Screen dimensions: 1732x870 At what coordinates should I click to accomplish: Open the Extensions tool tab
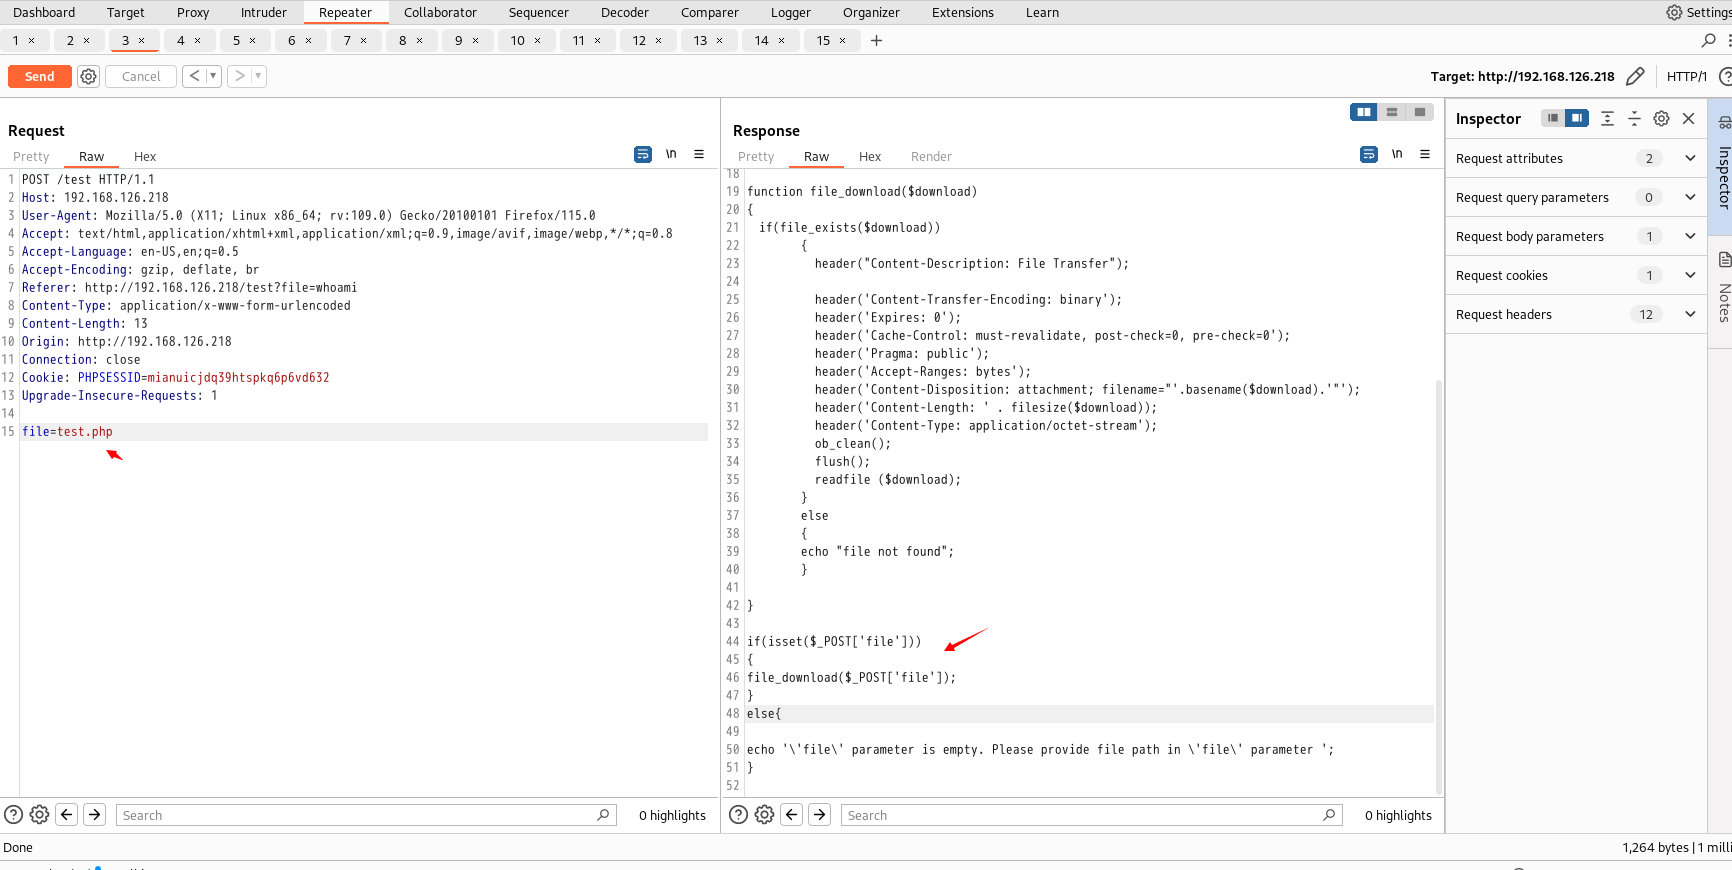[963, 12]
